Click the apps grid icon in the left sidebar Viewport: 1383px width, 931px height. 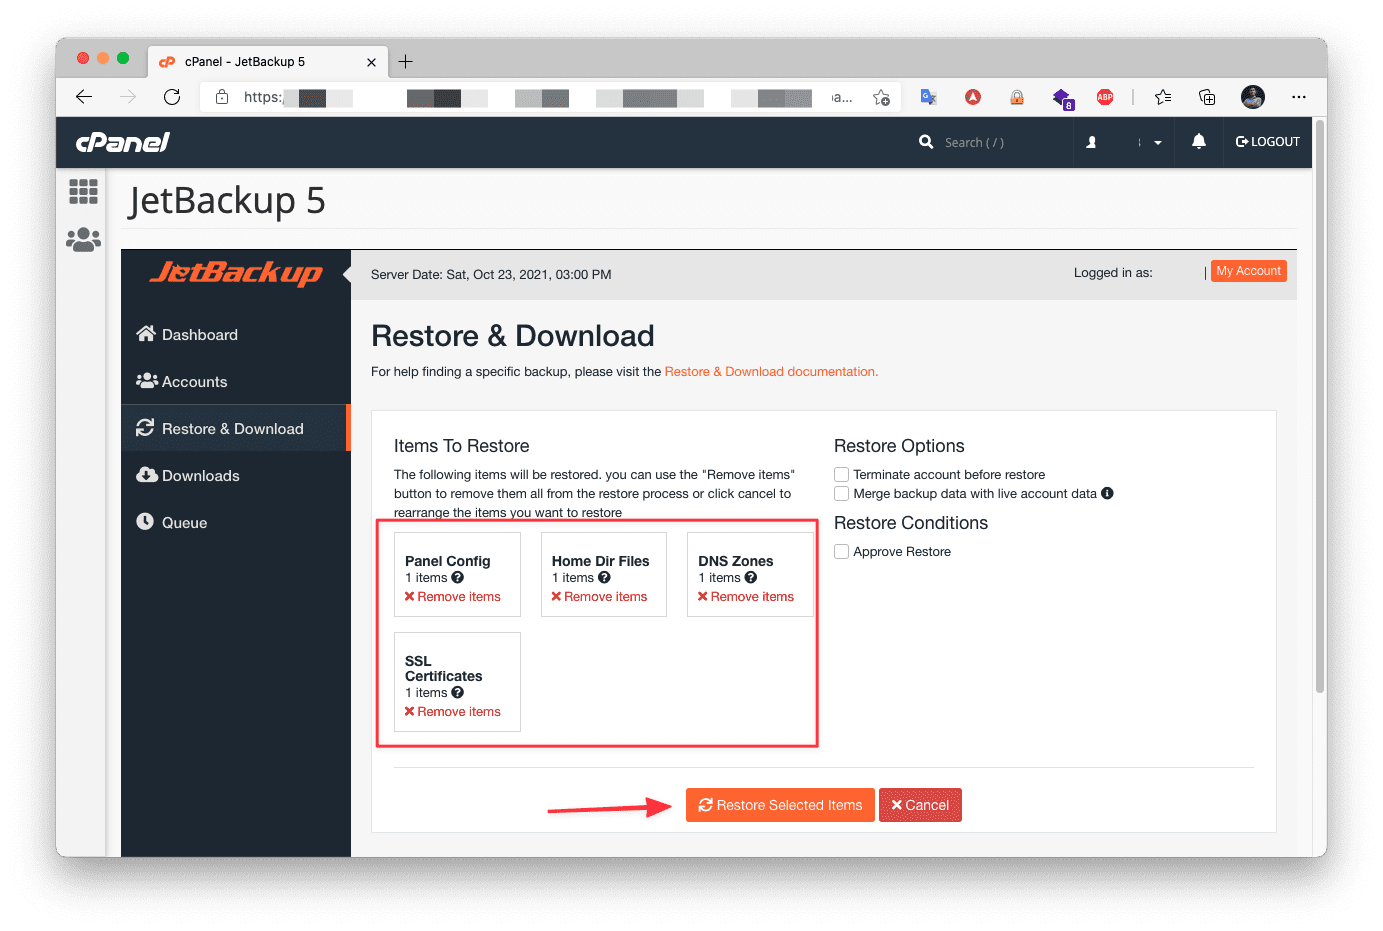tap(83, 190)
